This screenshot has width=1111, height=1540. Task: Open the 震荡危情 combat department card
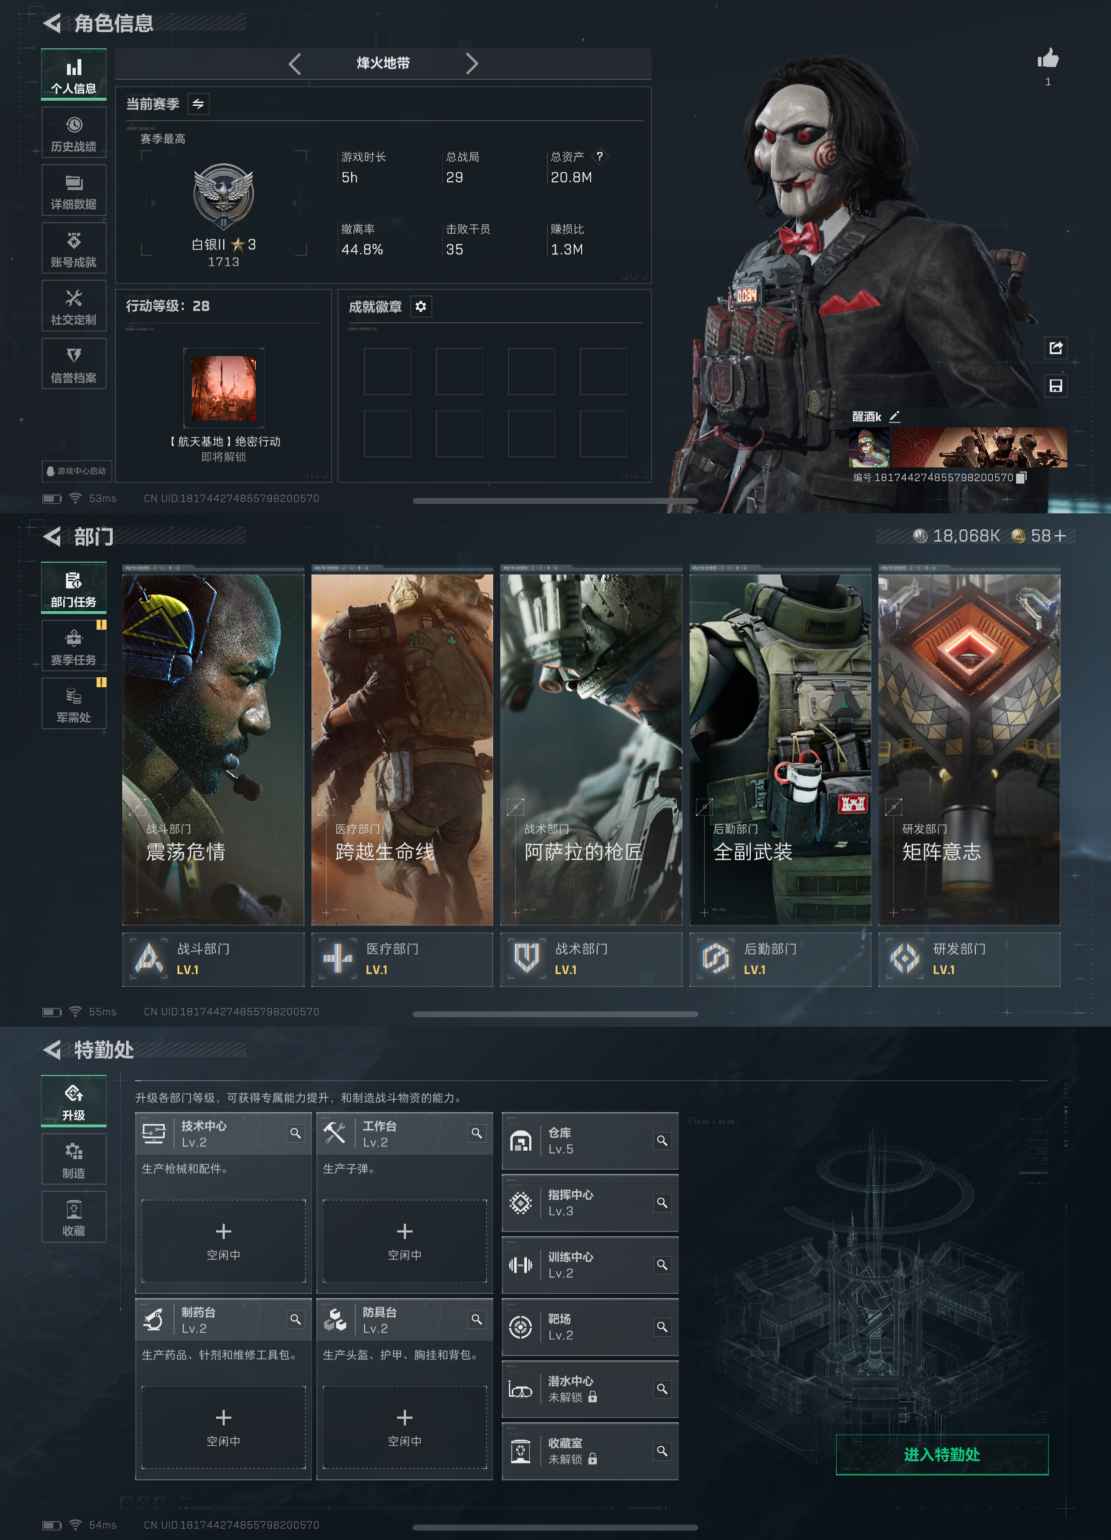pos(213,748)
